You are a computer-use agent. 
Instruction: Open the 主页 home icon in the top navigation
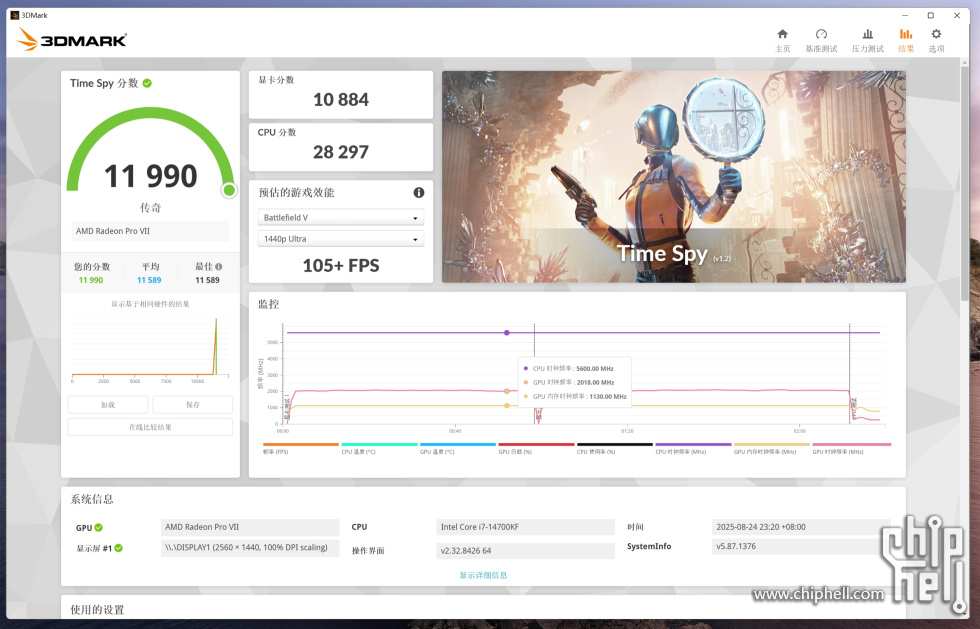[x=782, y=34]
